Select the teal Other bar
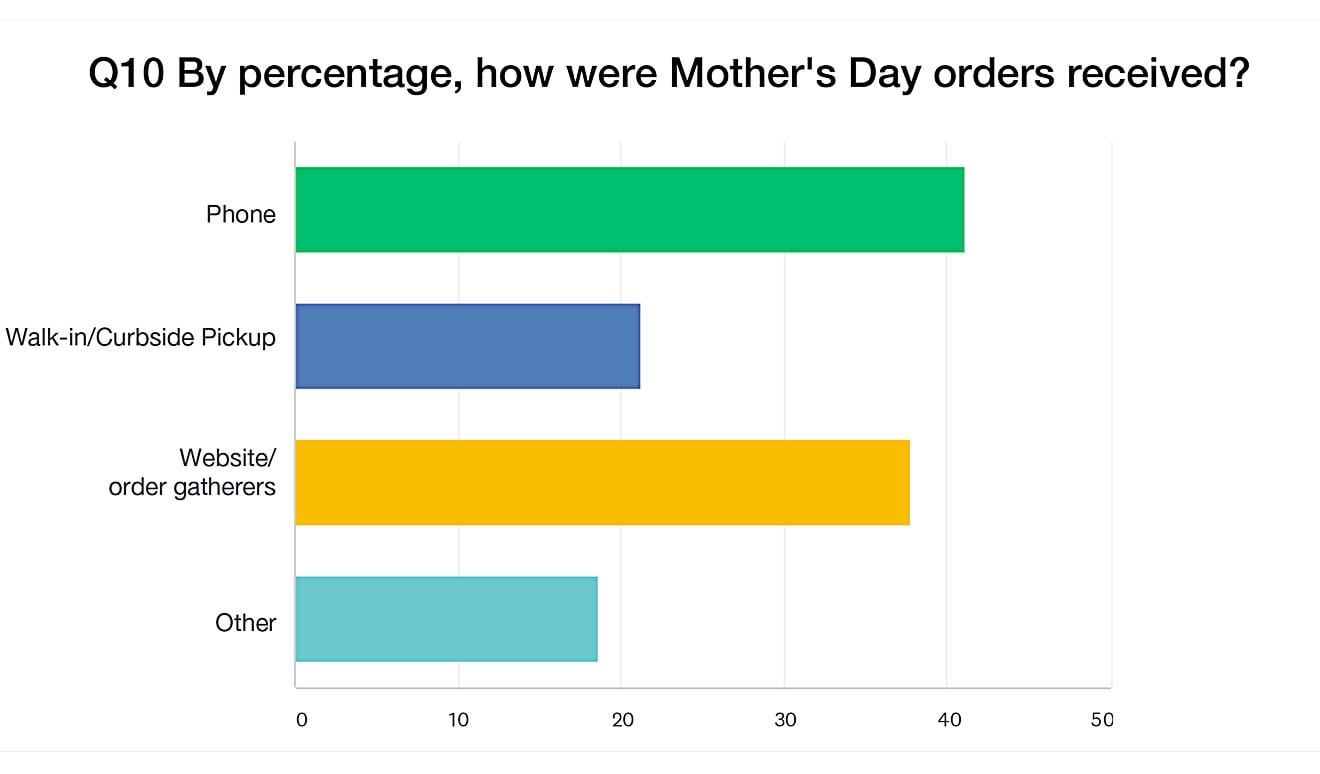The width and height of the screenshot is (1320, 774). click(x=446, y=619)
